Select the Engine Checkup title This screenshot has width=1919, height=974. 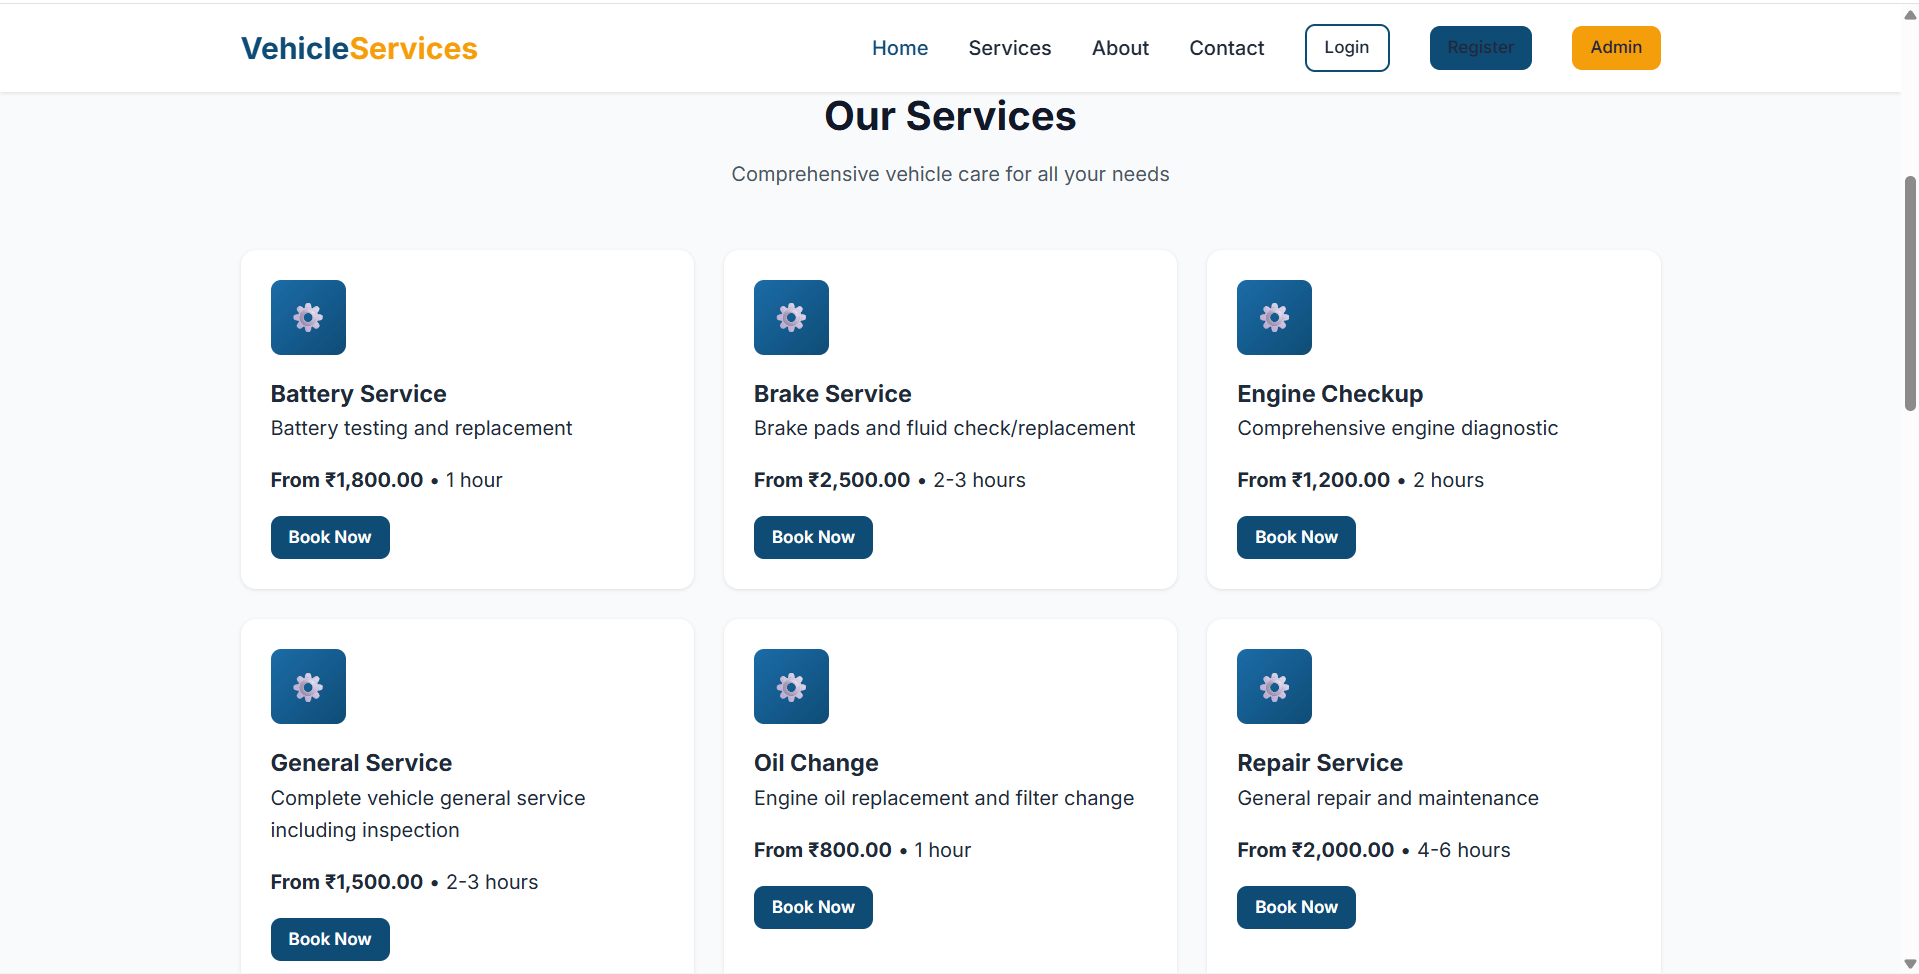1330,394
